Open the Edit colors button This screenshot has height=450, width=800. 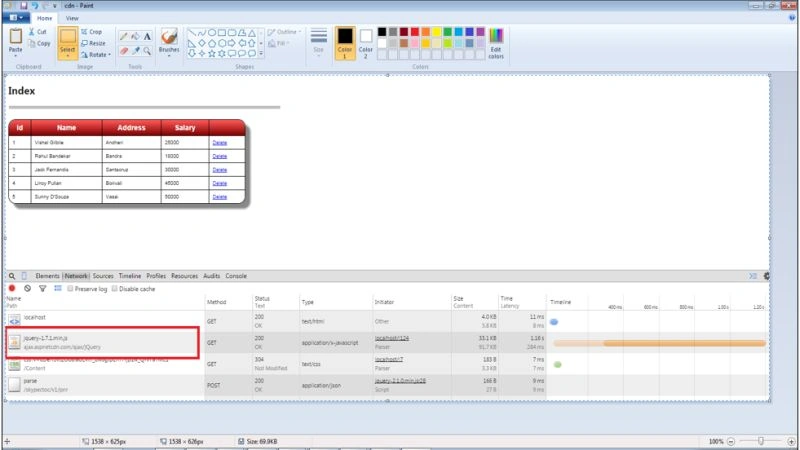pos(496,43)
